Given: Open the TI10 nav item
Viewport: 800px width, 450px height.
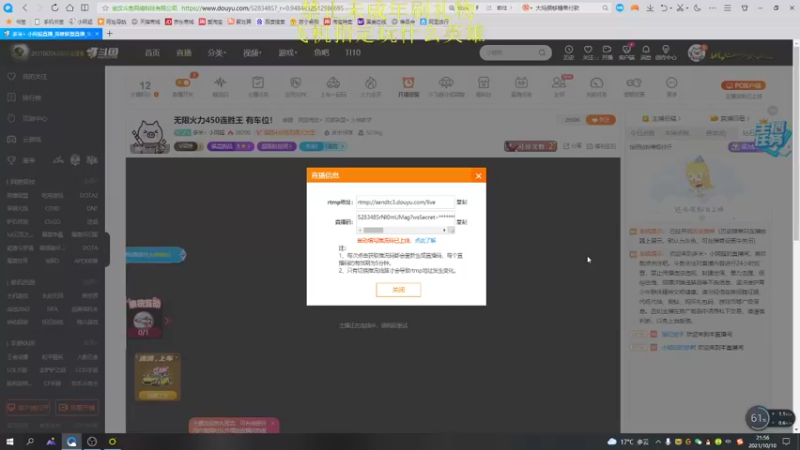Looking at the screenshot, I should (353, 53).
